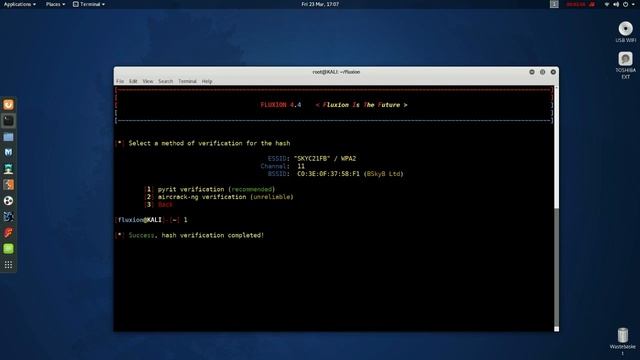Open the File menu in terminal window
The height and width of the screenshot is (360, 640).
[x=120, y=81]
